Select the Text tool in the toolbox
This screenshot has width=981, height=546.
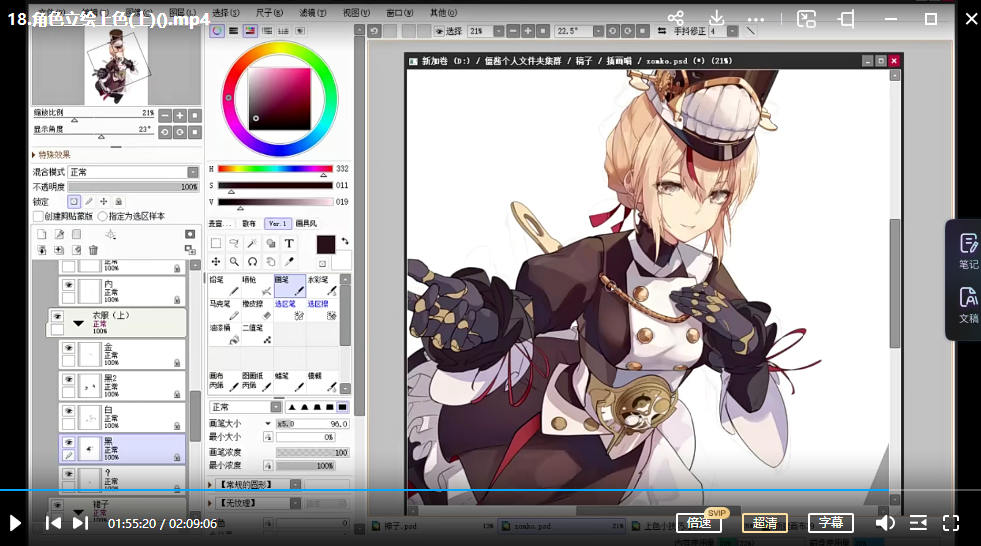tap(289, 243)
